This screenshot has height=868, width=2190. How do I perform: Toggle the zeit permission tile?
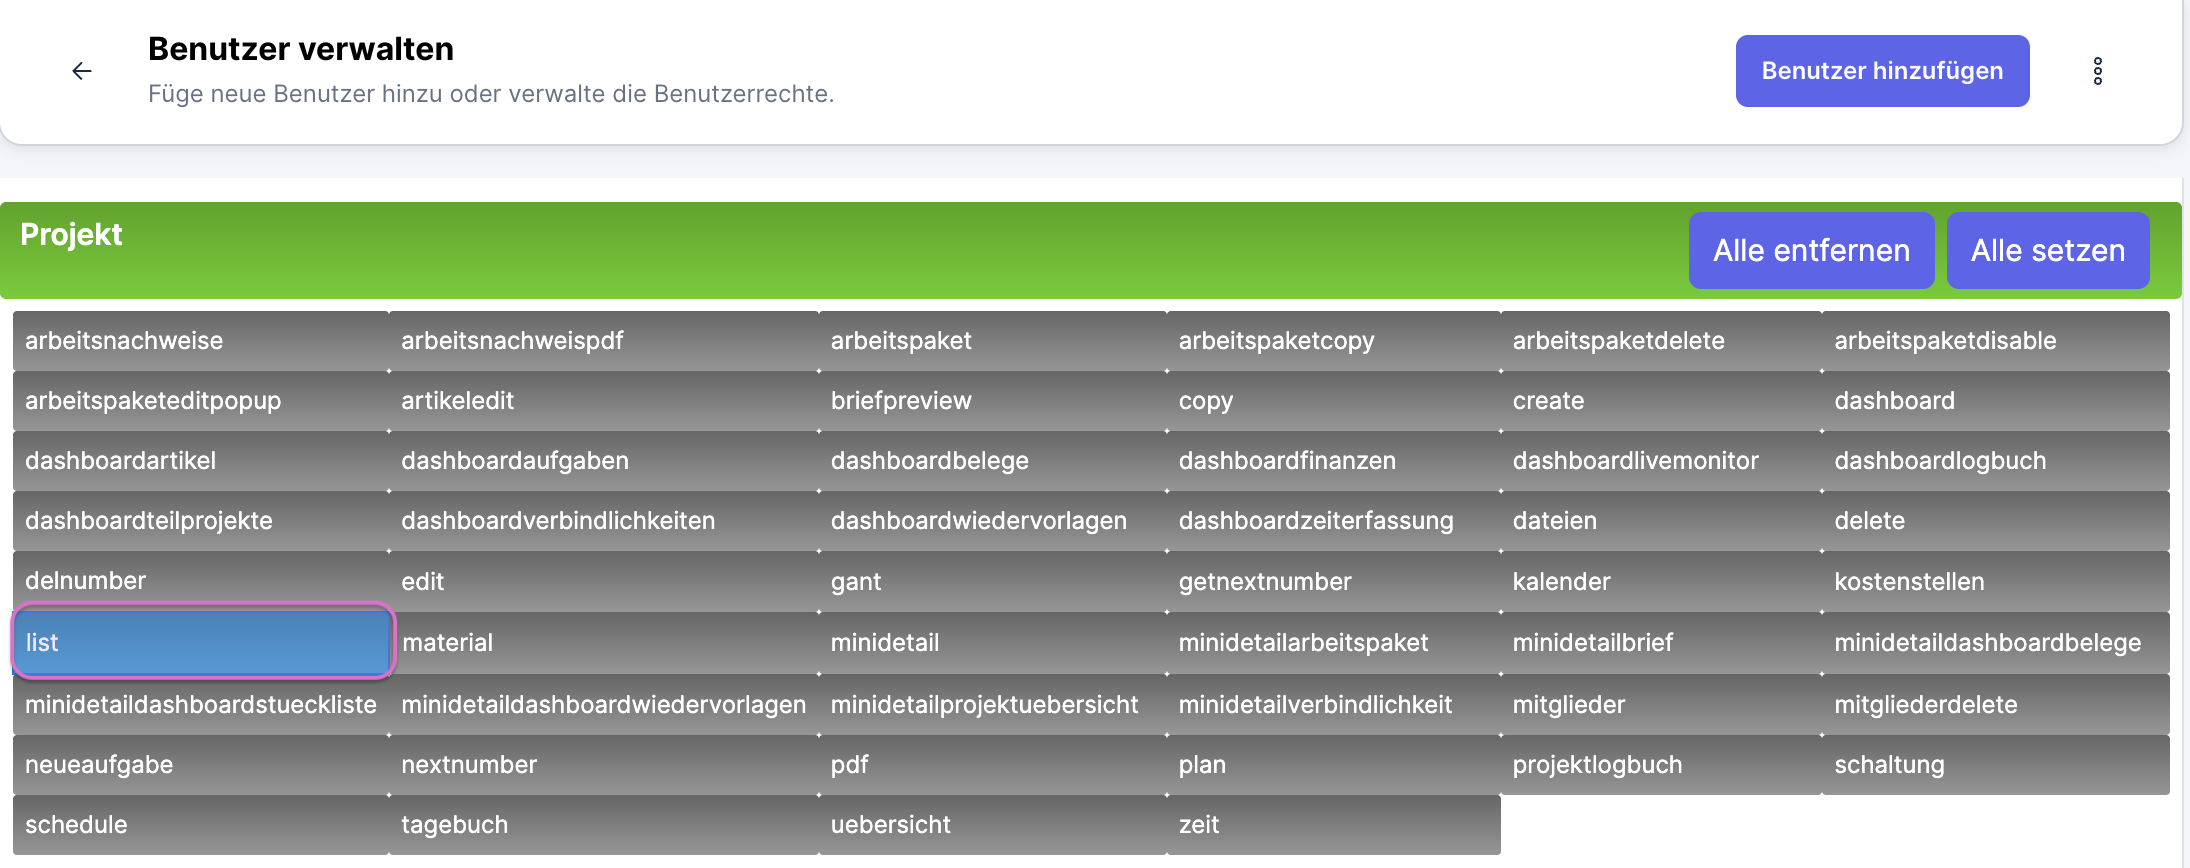coord(1332,825)
